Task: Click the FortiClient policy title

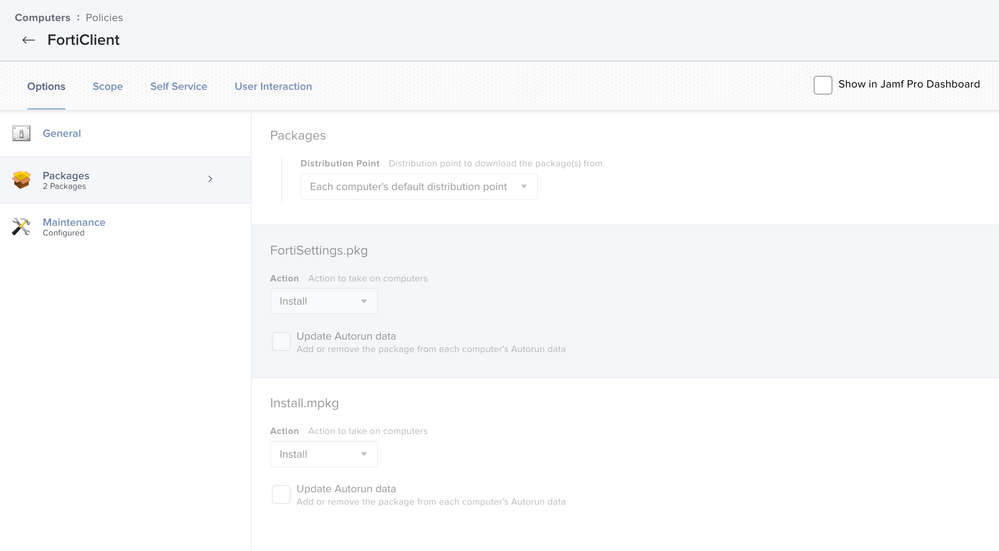Action: [83, 40]
